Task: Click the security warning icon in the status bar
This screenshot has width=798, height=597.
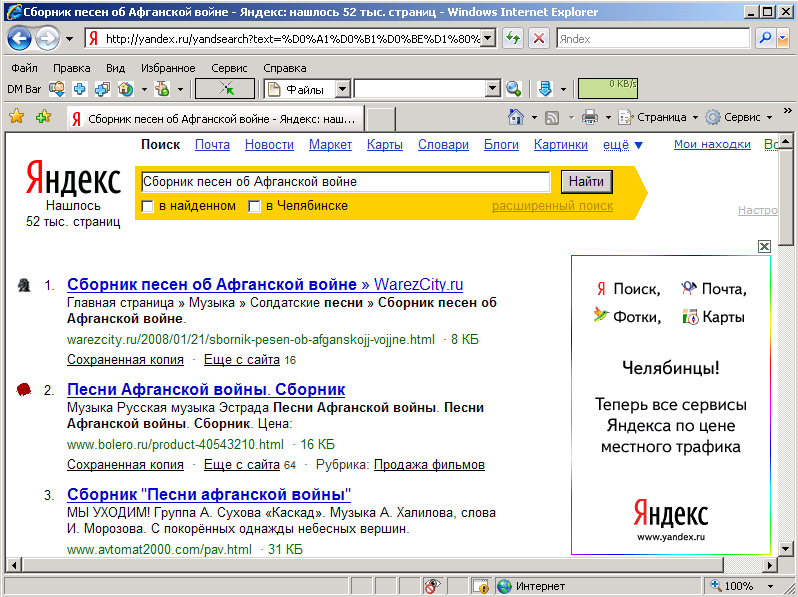Action: click(x=480, y=586)
